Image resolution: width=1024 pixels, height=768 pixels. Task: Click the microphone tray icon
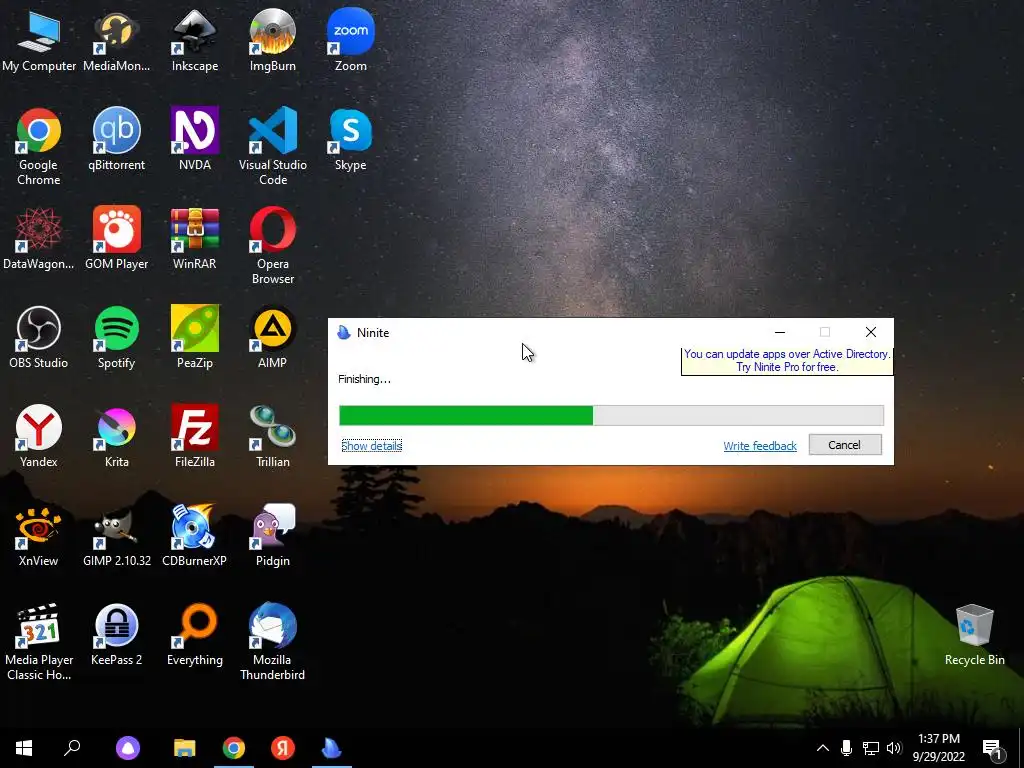coord(846,748)
